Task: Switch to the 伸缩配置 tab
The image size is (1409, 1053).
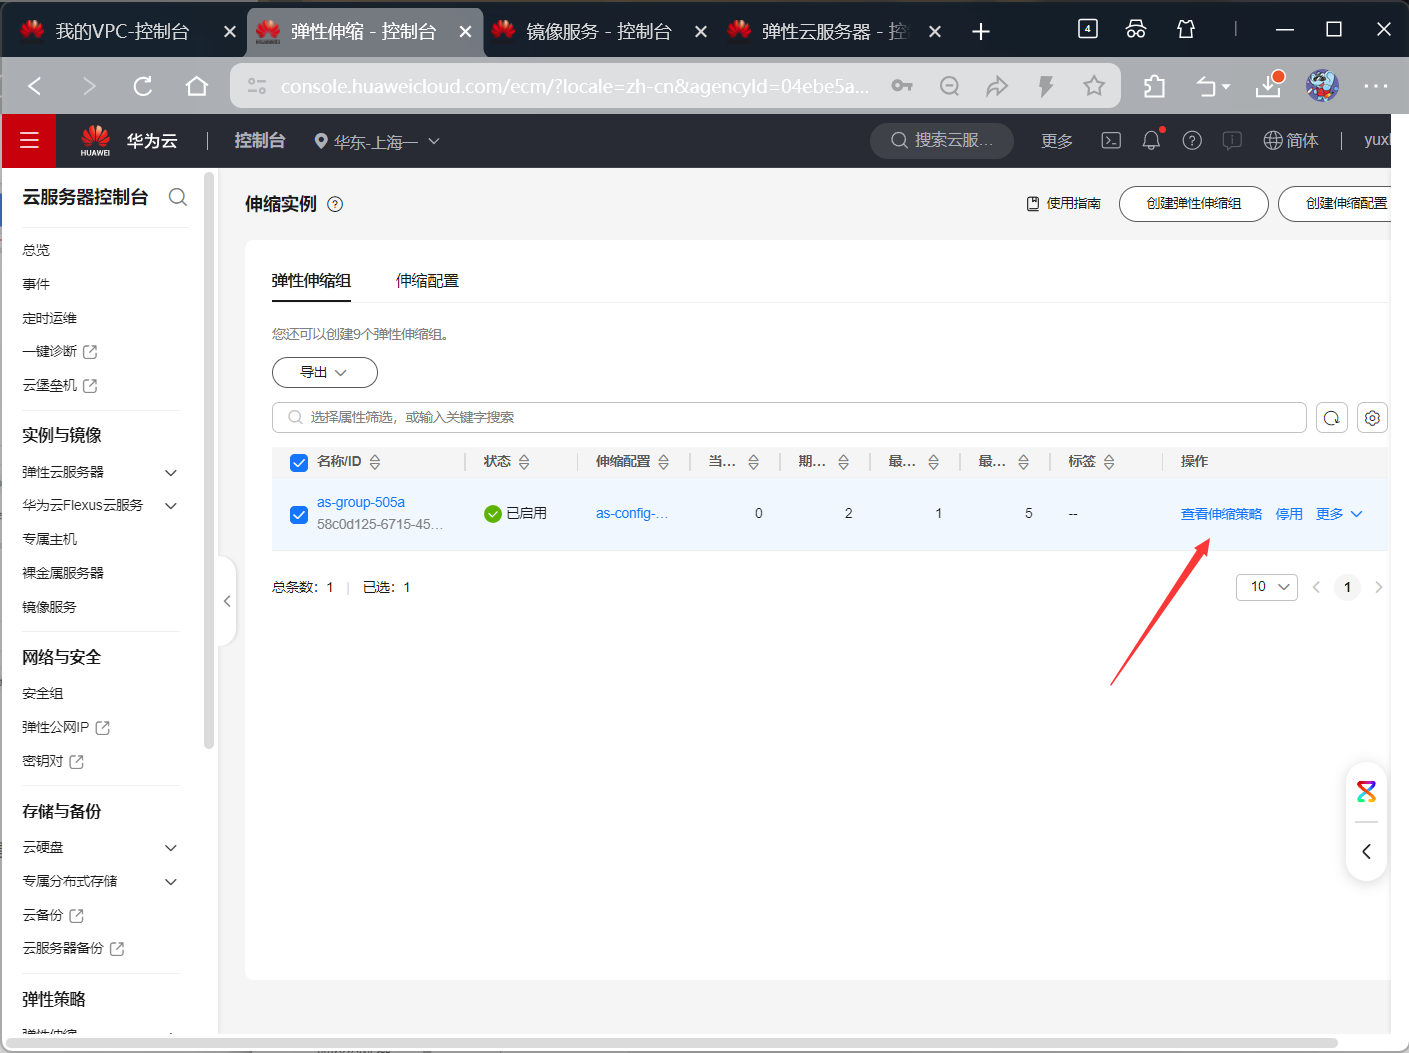Action: coord(427,281)
